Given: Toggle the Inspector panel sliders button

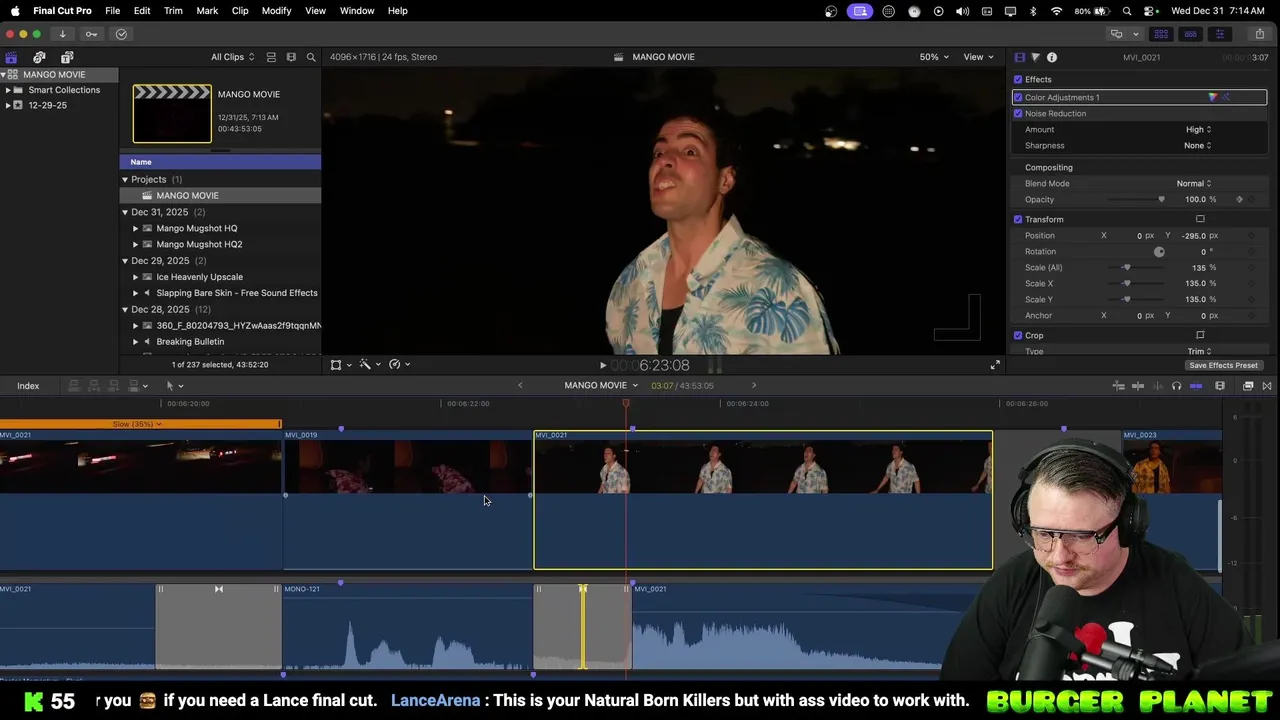Looking at the screenshot, I should click(1219, 34).
